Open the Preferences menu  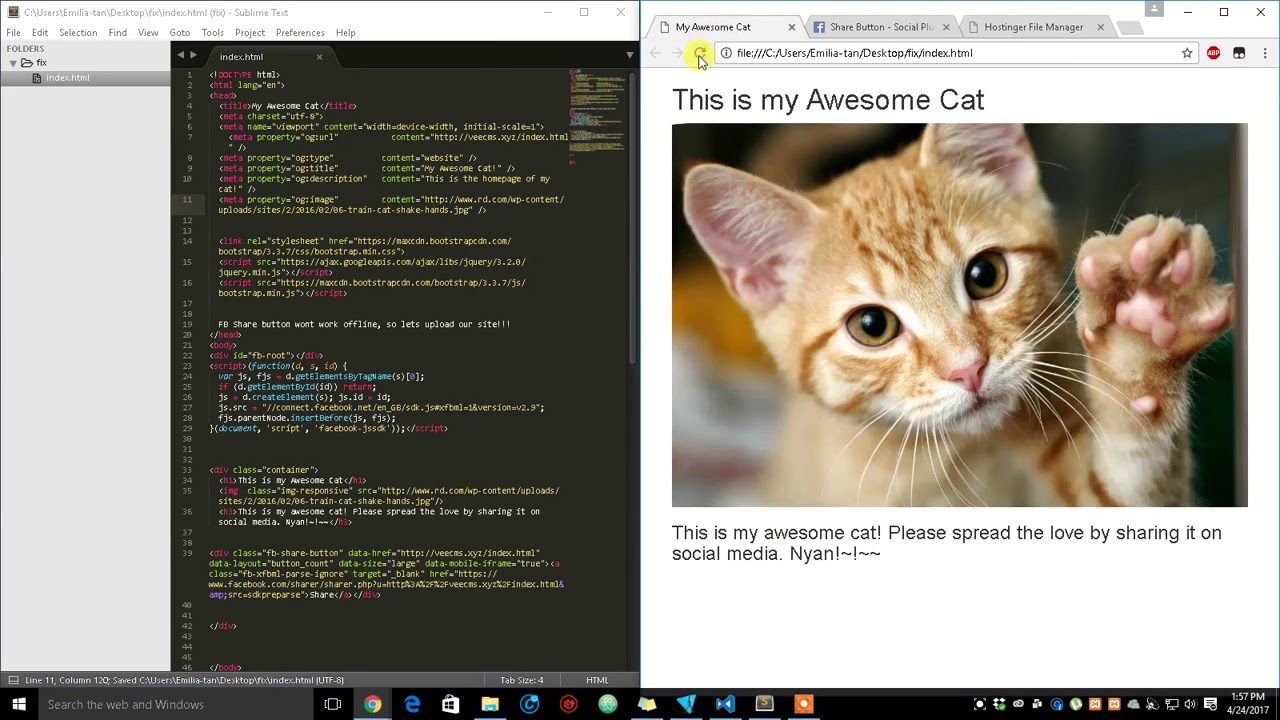(300, 32)
